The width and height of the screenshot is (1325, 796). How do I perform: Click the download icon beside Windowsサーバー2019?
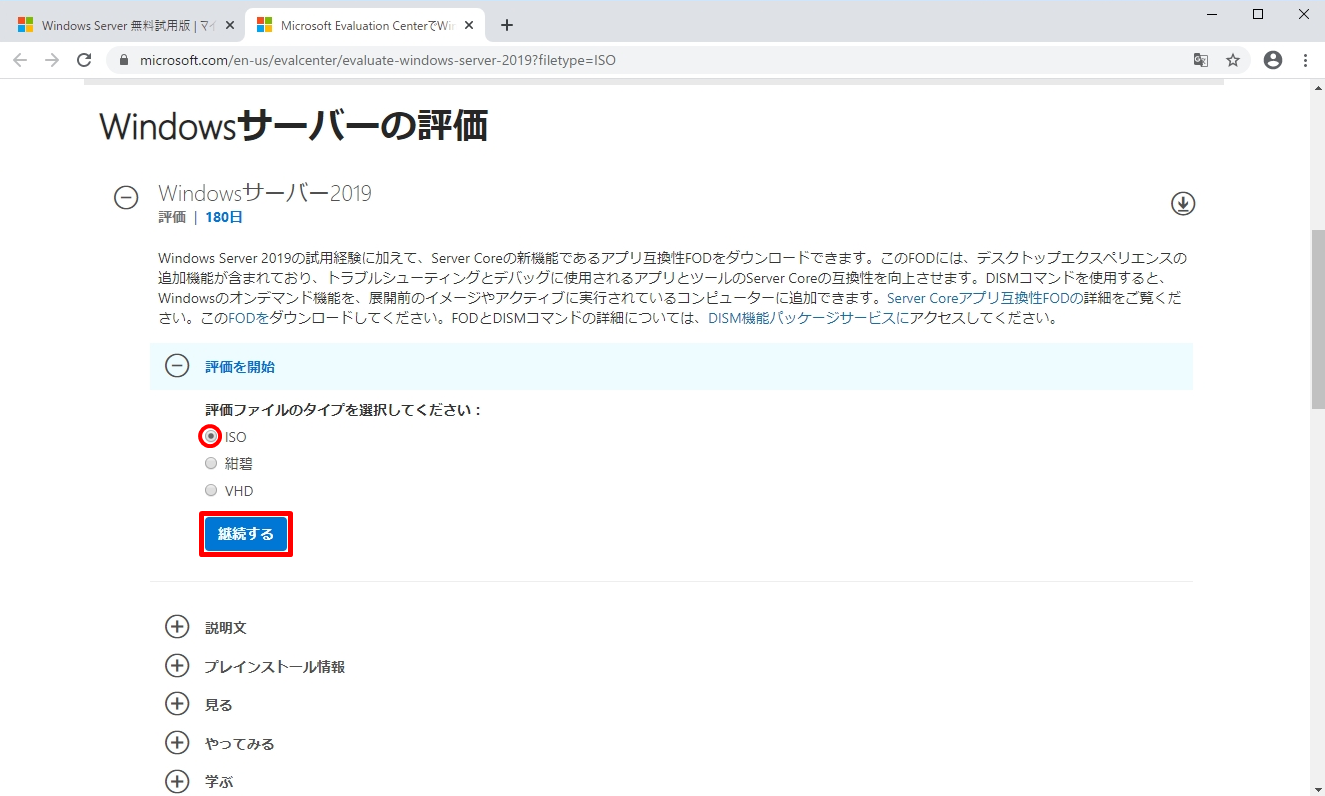click(1183, 204)
